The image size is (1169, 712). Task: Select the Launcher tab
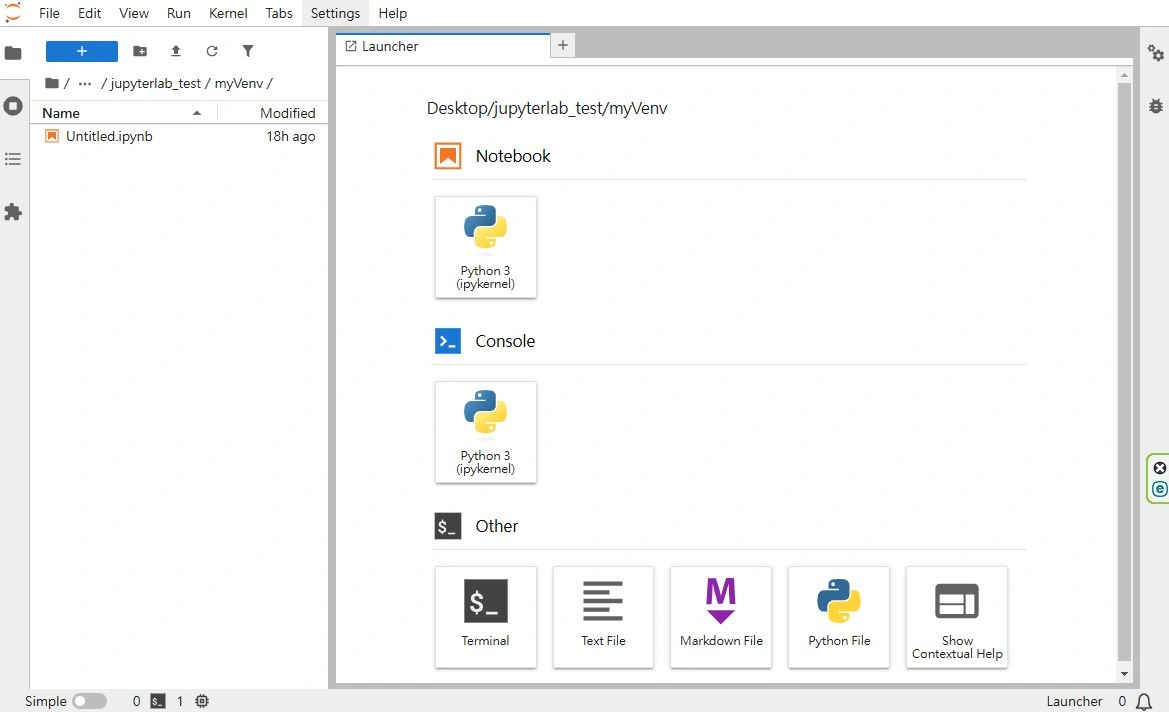(x=390, y=46)
